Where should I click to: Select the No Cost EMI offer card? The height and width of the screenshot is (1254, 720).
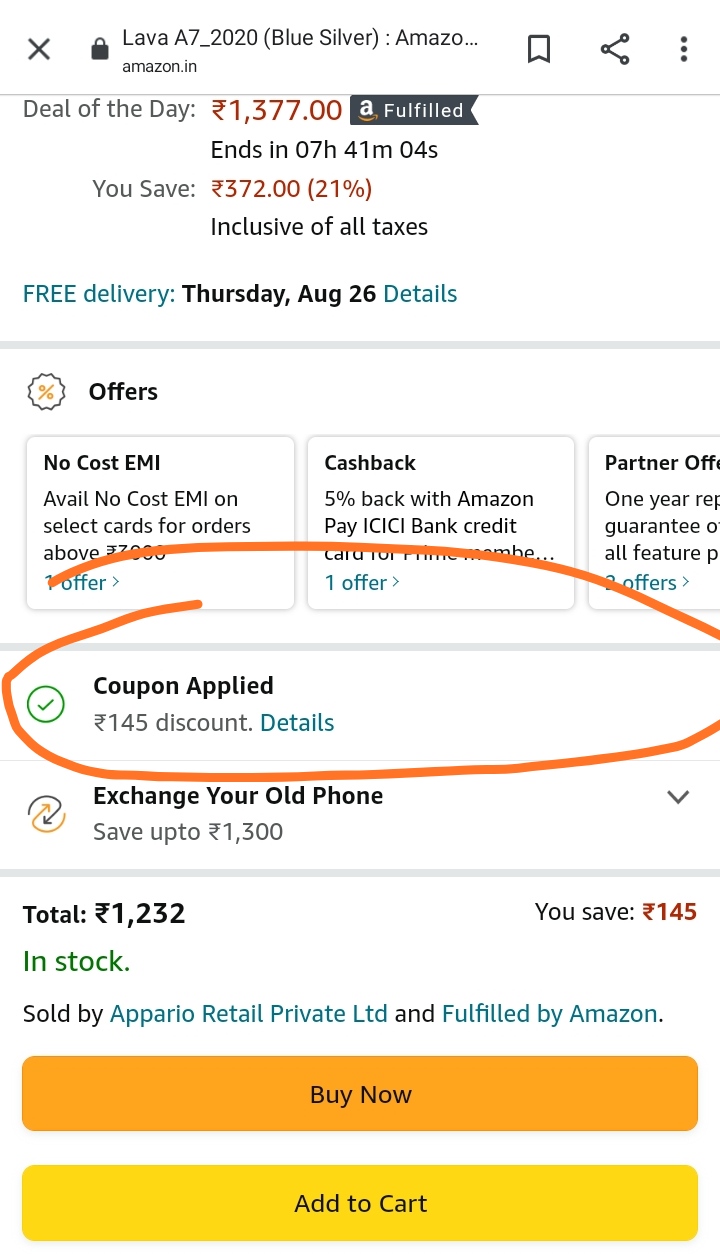click(160, 522)
